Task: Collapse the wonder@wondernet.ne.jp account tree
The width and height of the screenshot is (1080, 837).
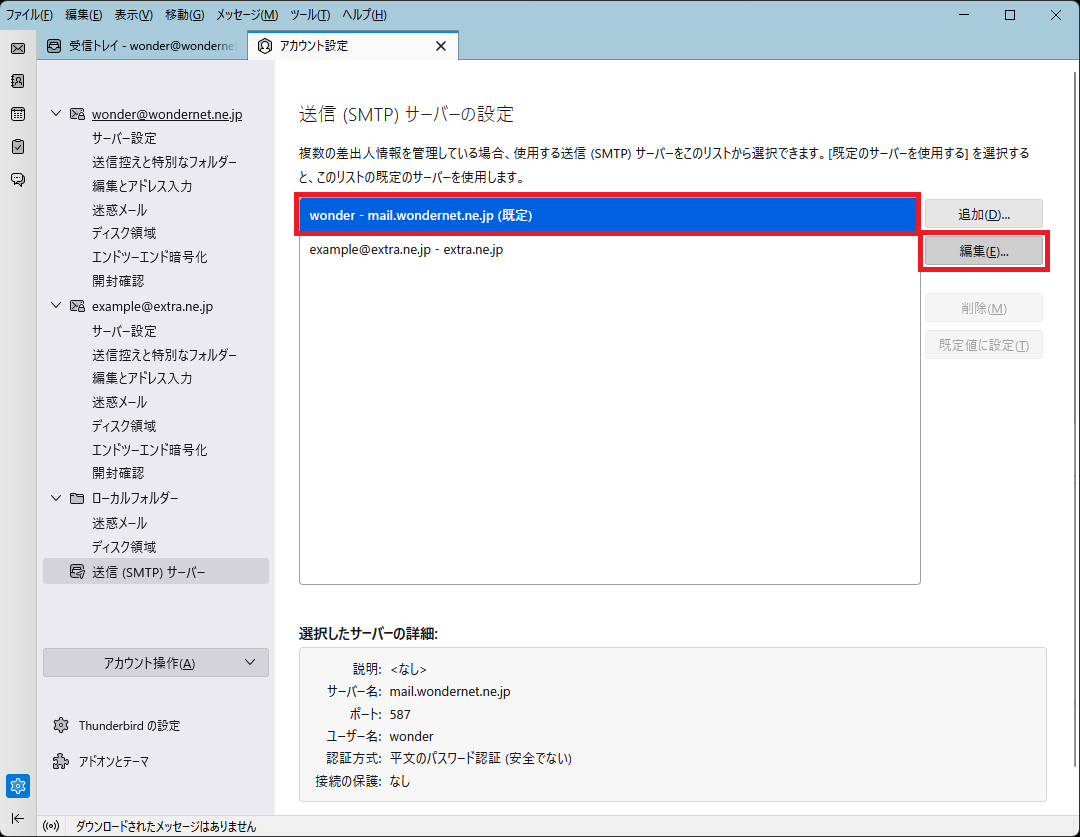Action: tap(56, 114)
